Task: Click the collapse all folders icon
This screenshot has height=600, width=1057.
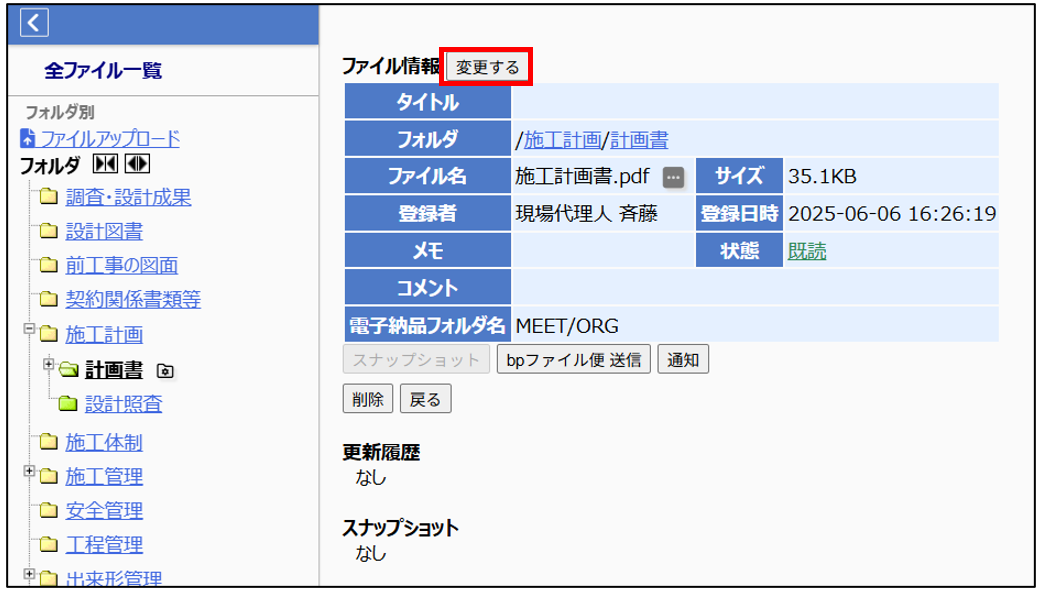Action: (x=104, y=164)
